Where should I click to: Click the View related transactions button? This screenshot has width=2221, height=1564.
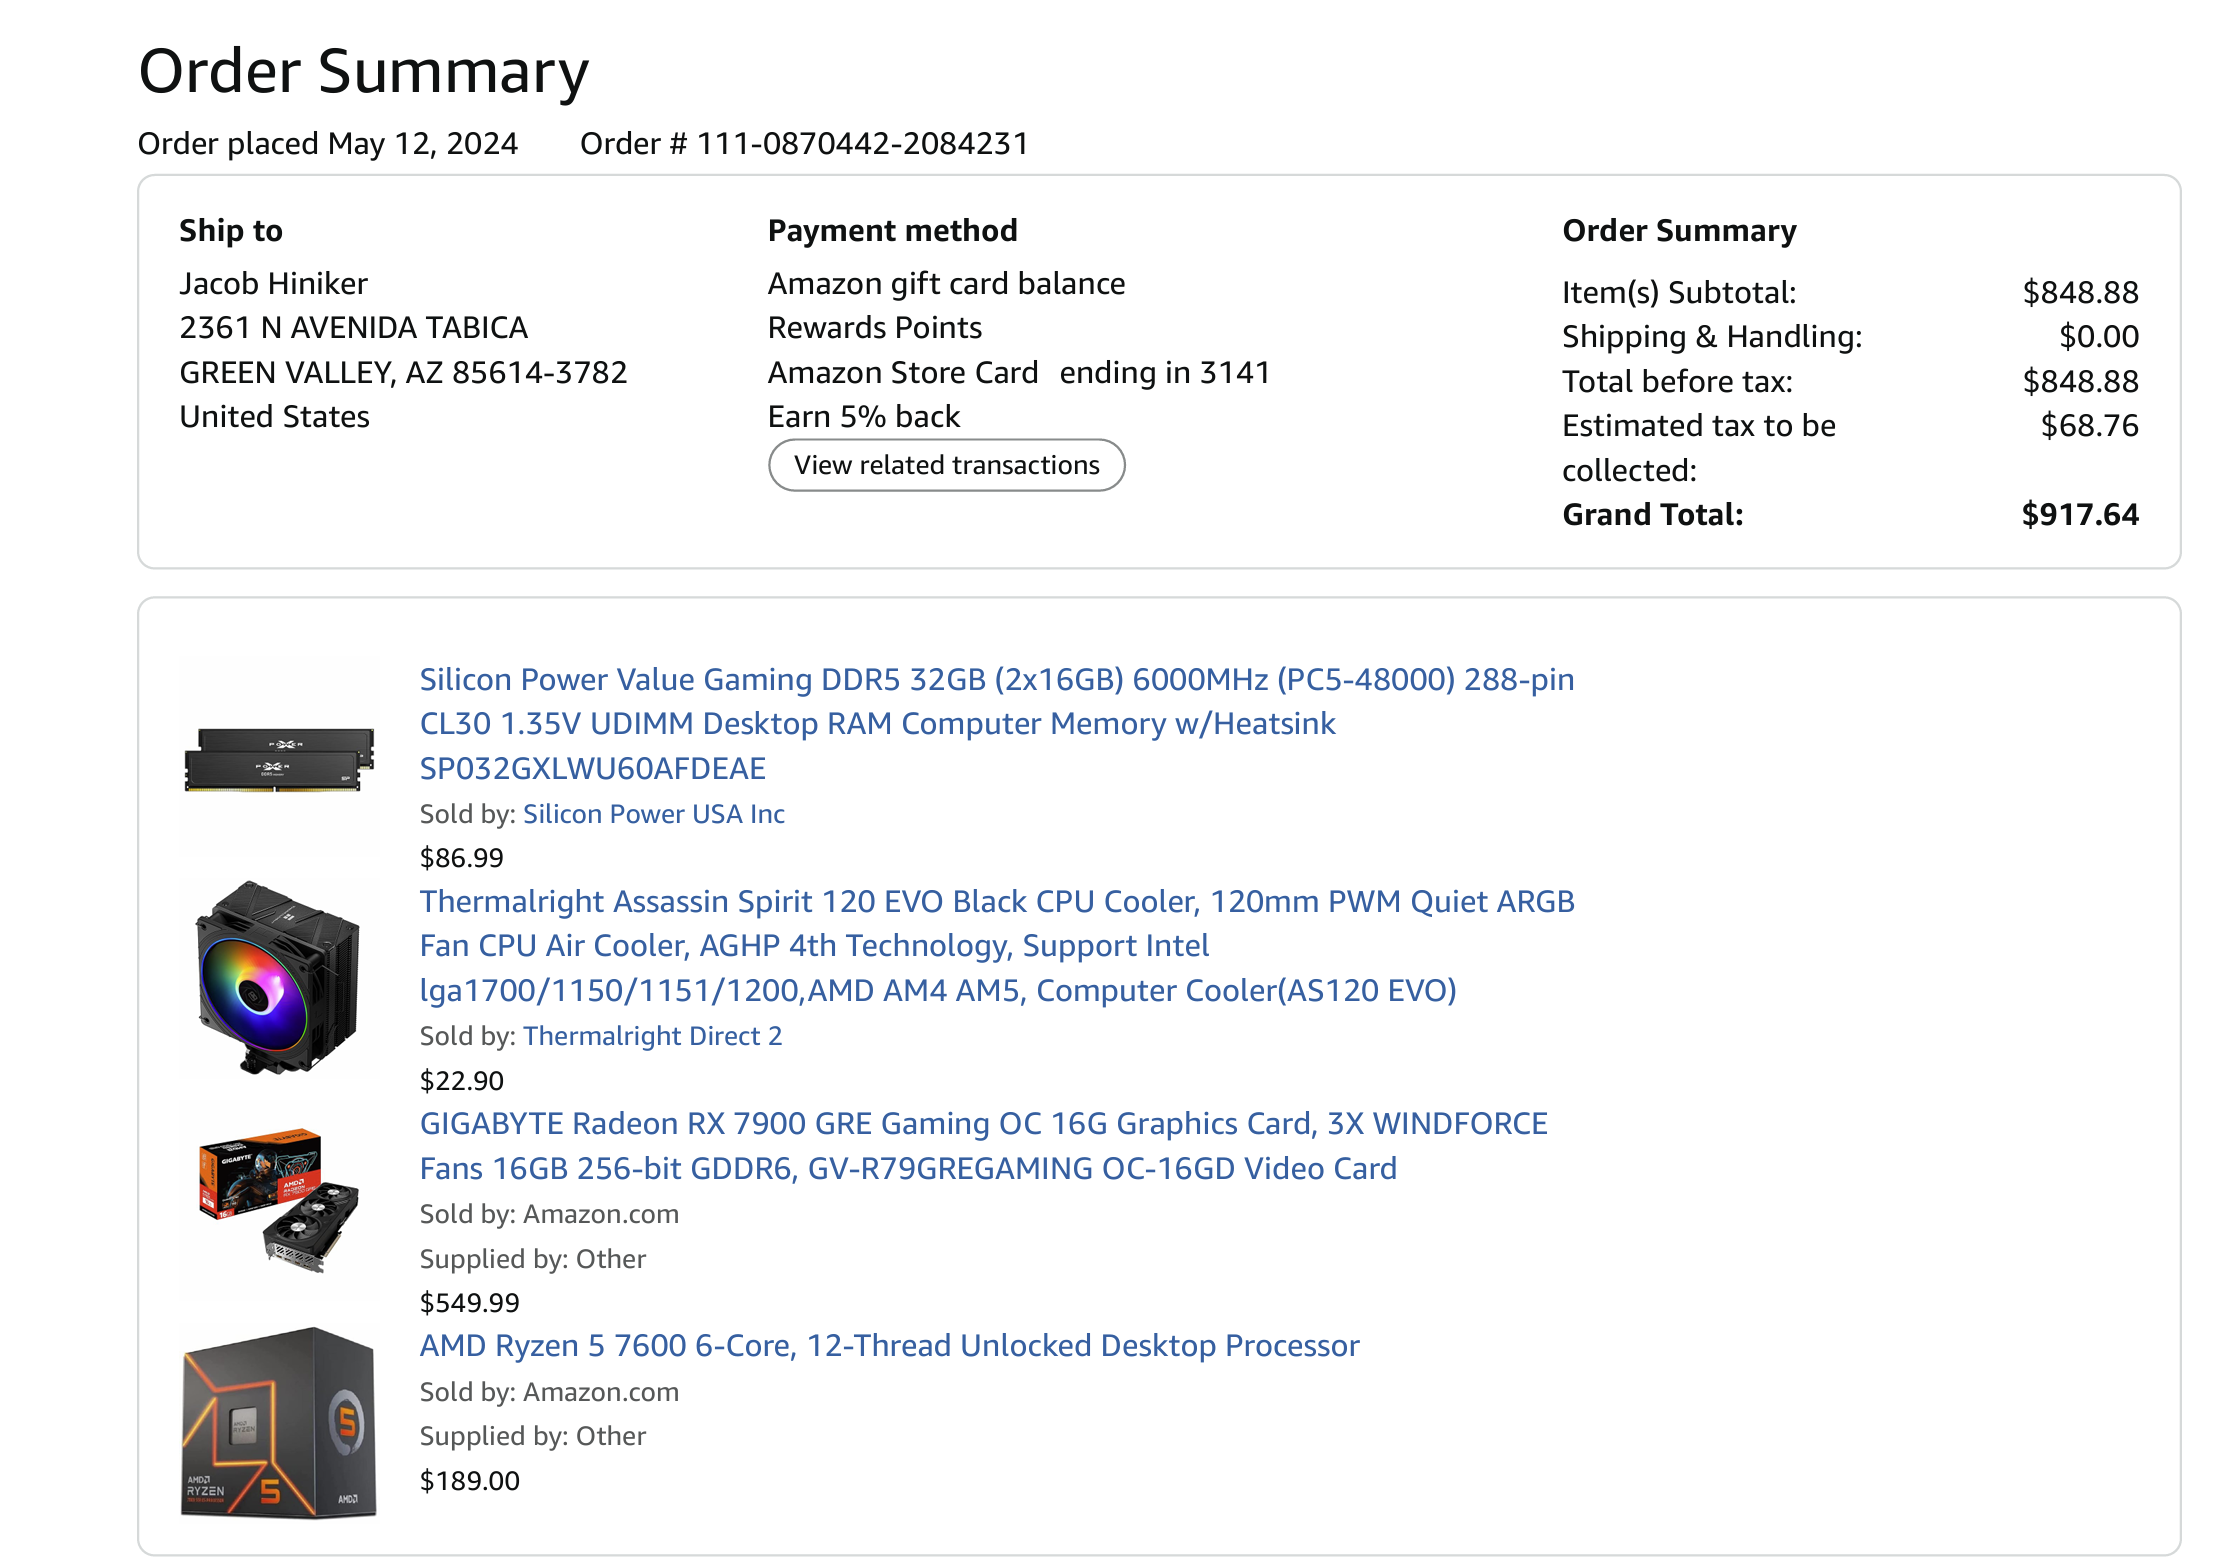[x=946, y=465]
